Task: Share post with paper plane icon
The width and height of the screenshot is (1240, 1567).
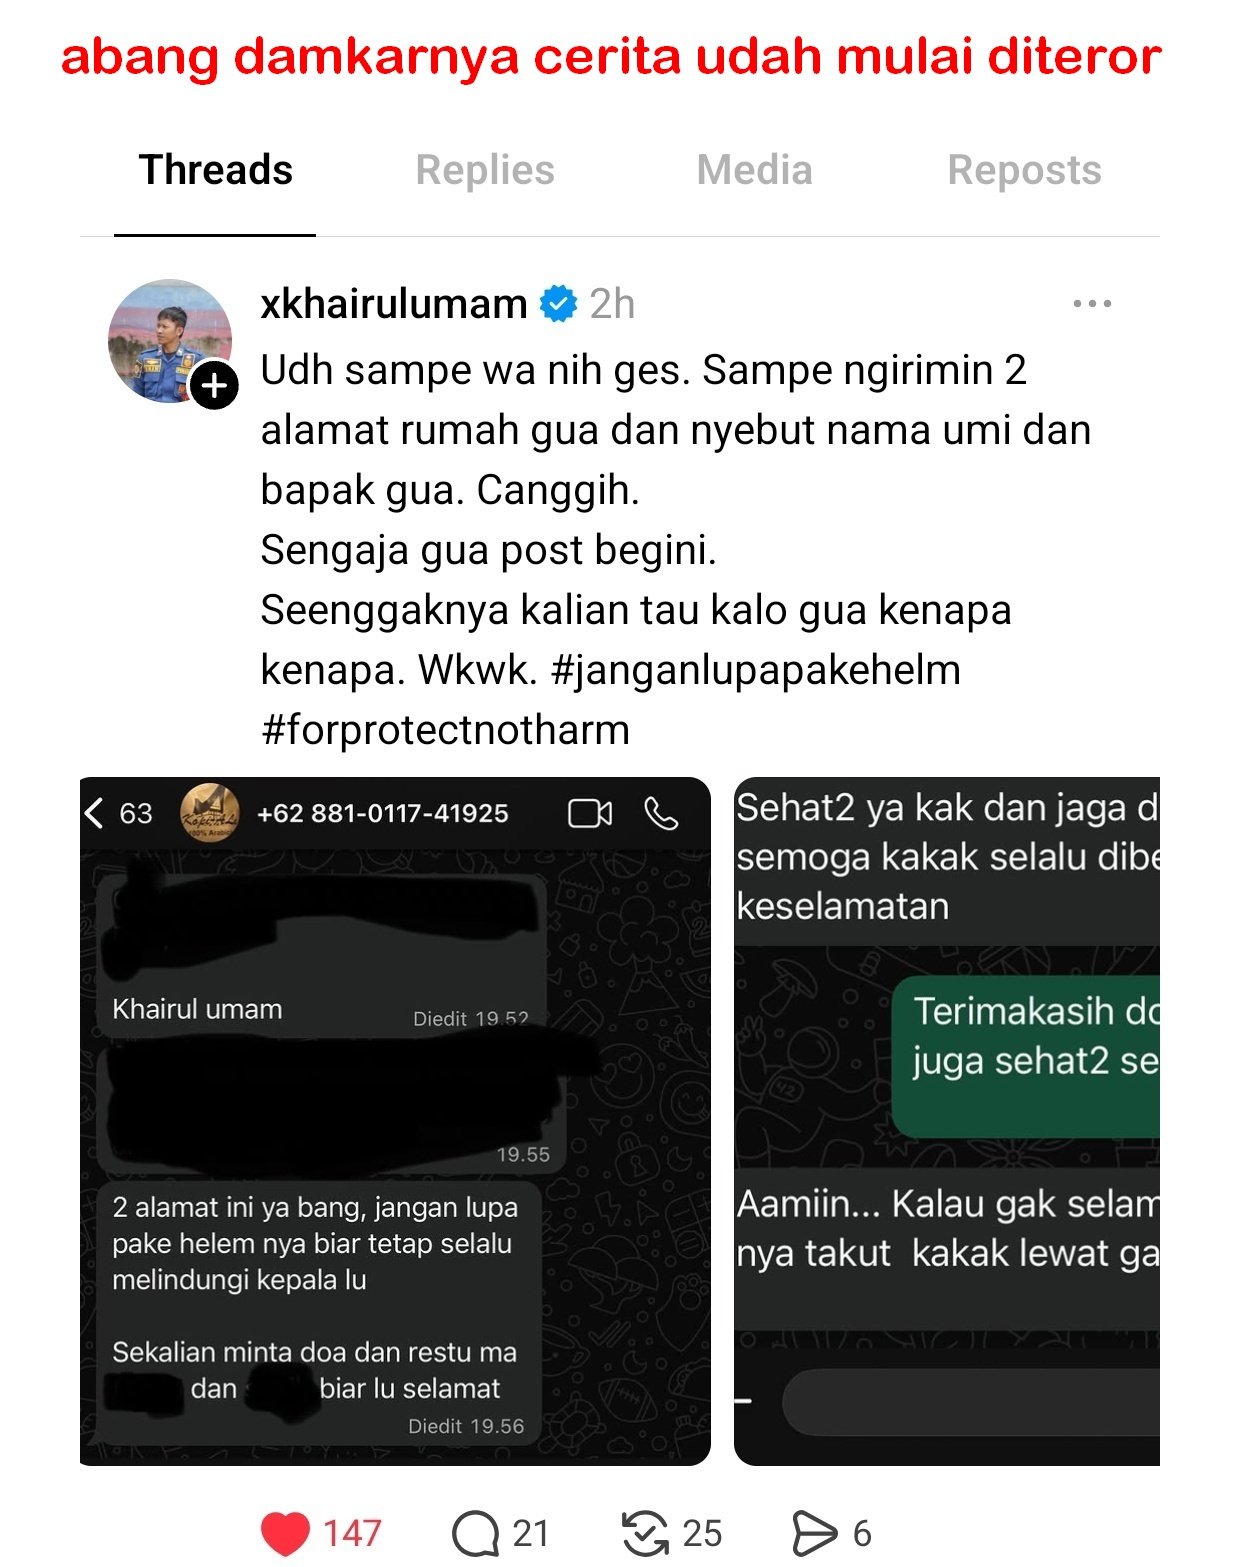Action: 815,1533
